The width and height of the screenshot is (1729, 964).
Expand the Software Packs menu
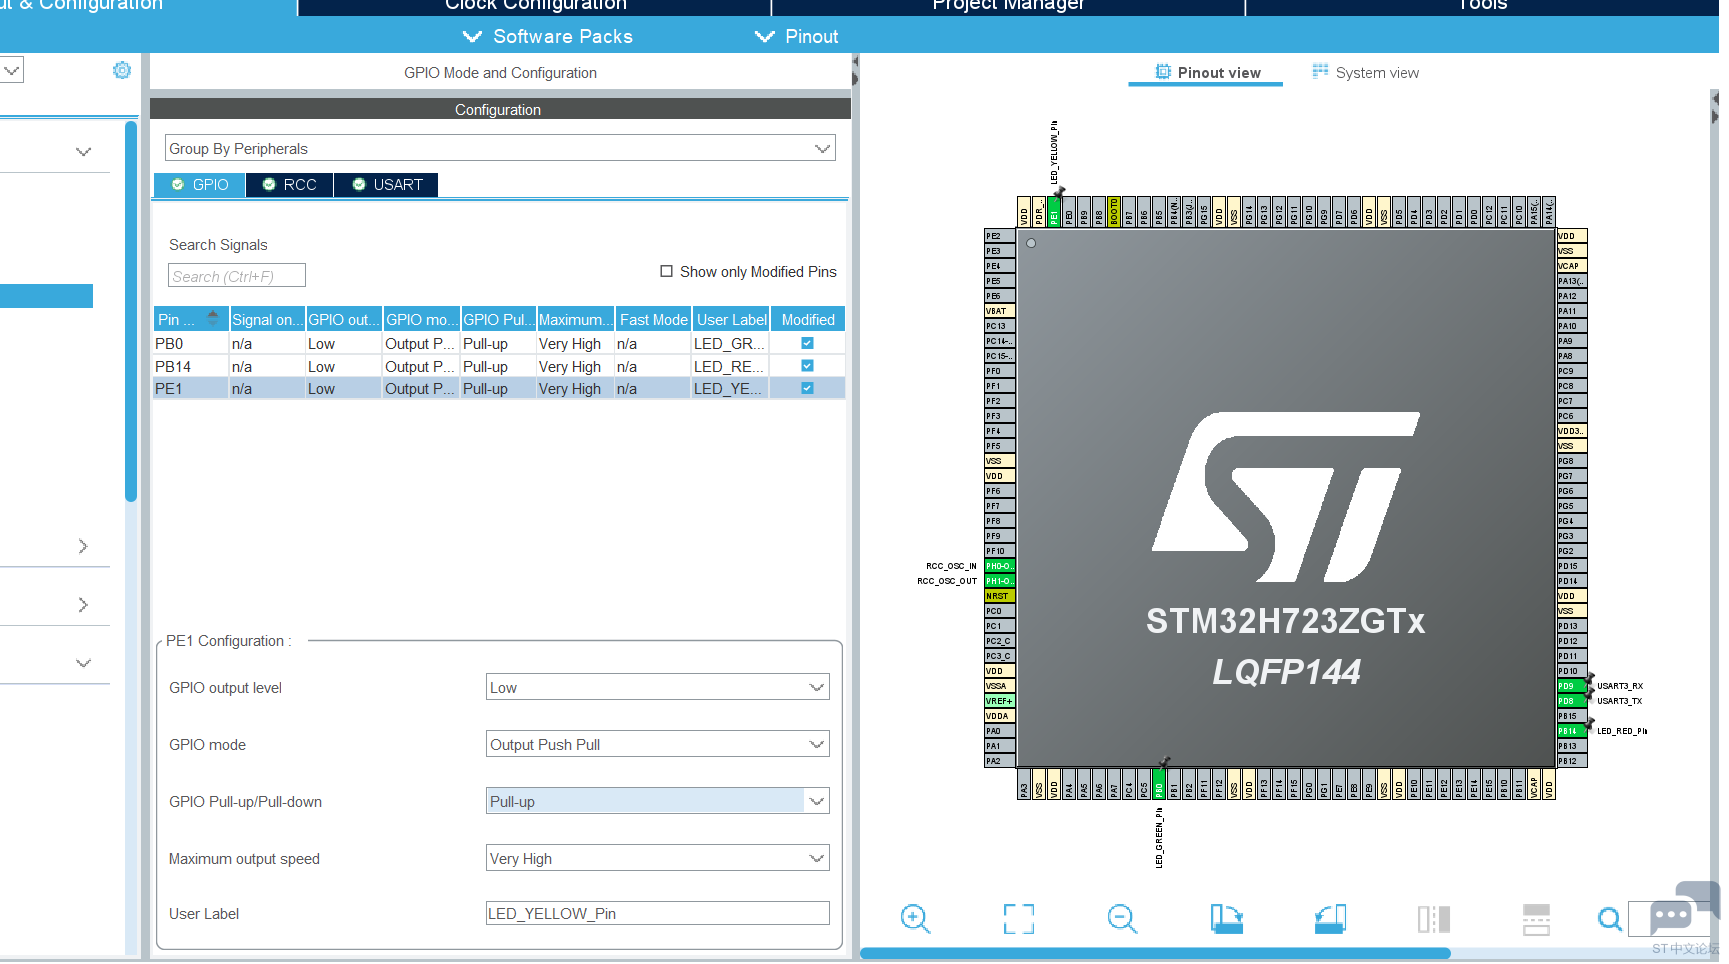coord(548,37)
